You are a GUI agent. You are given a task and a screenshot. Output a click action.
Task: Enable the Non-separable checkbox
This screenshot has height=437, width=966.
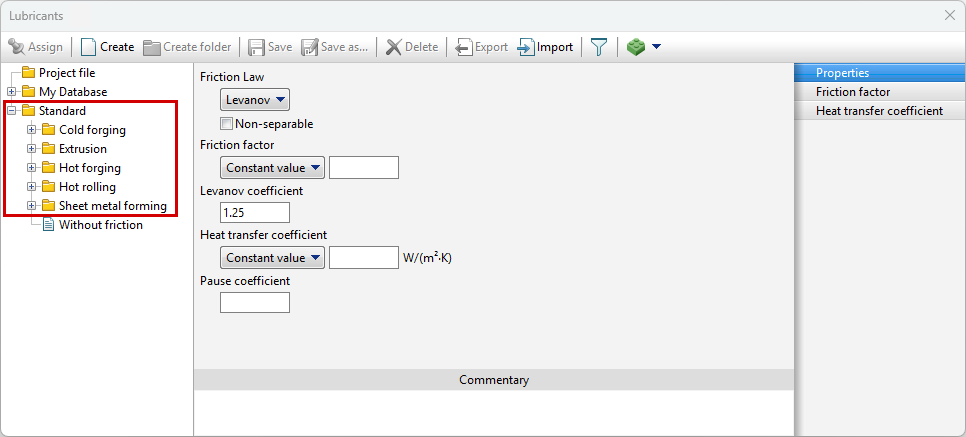click(x=226, y=124)
